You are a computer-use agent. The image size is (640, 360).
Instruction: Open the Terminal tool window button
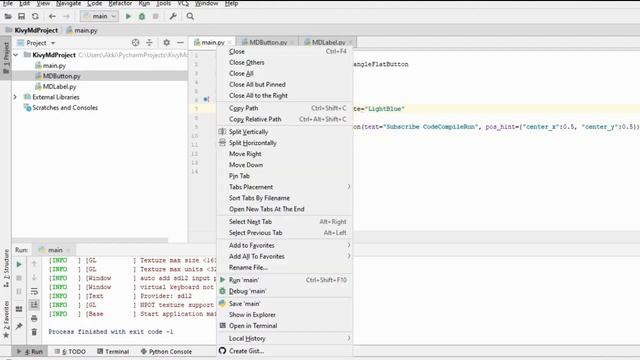113,351
